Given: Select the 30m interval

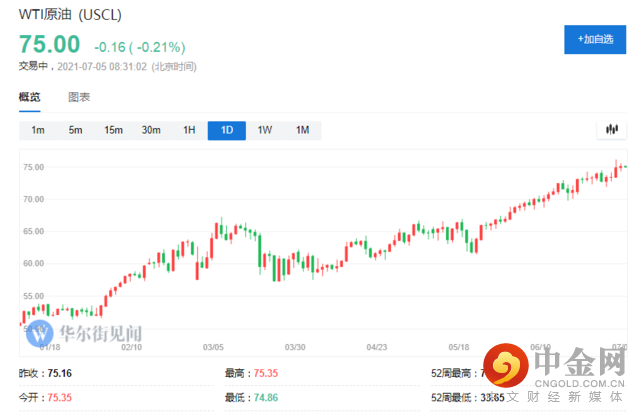Looking at the screenshot, I should [151, 130].
